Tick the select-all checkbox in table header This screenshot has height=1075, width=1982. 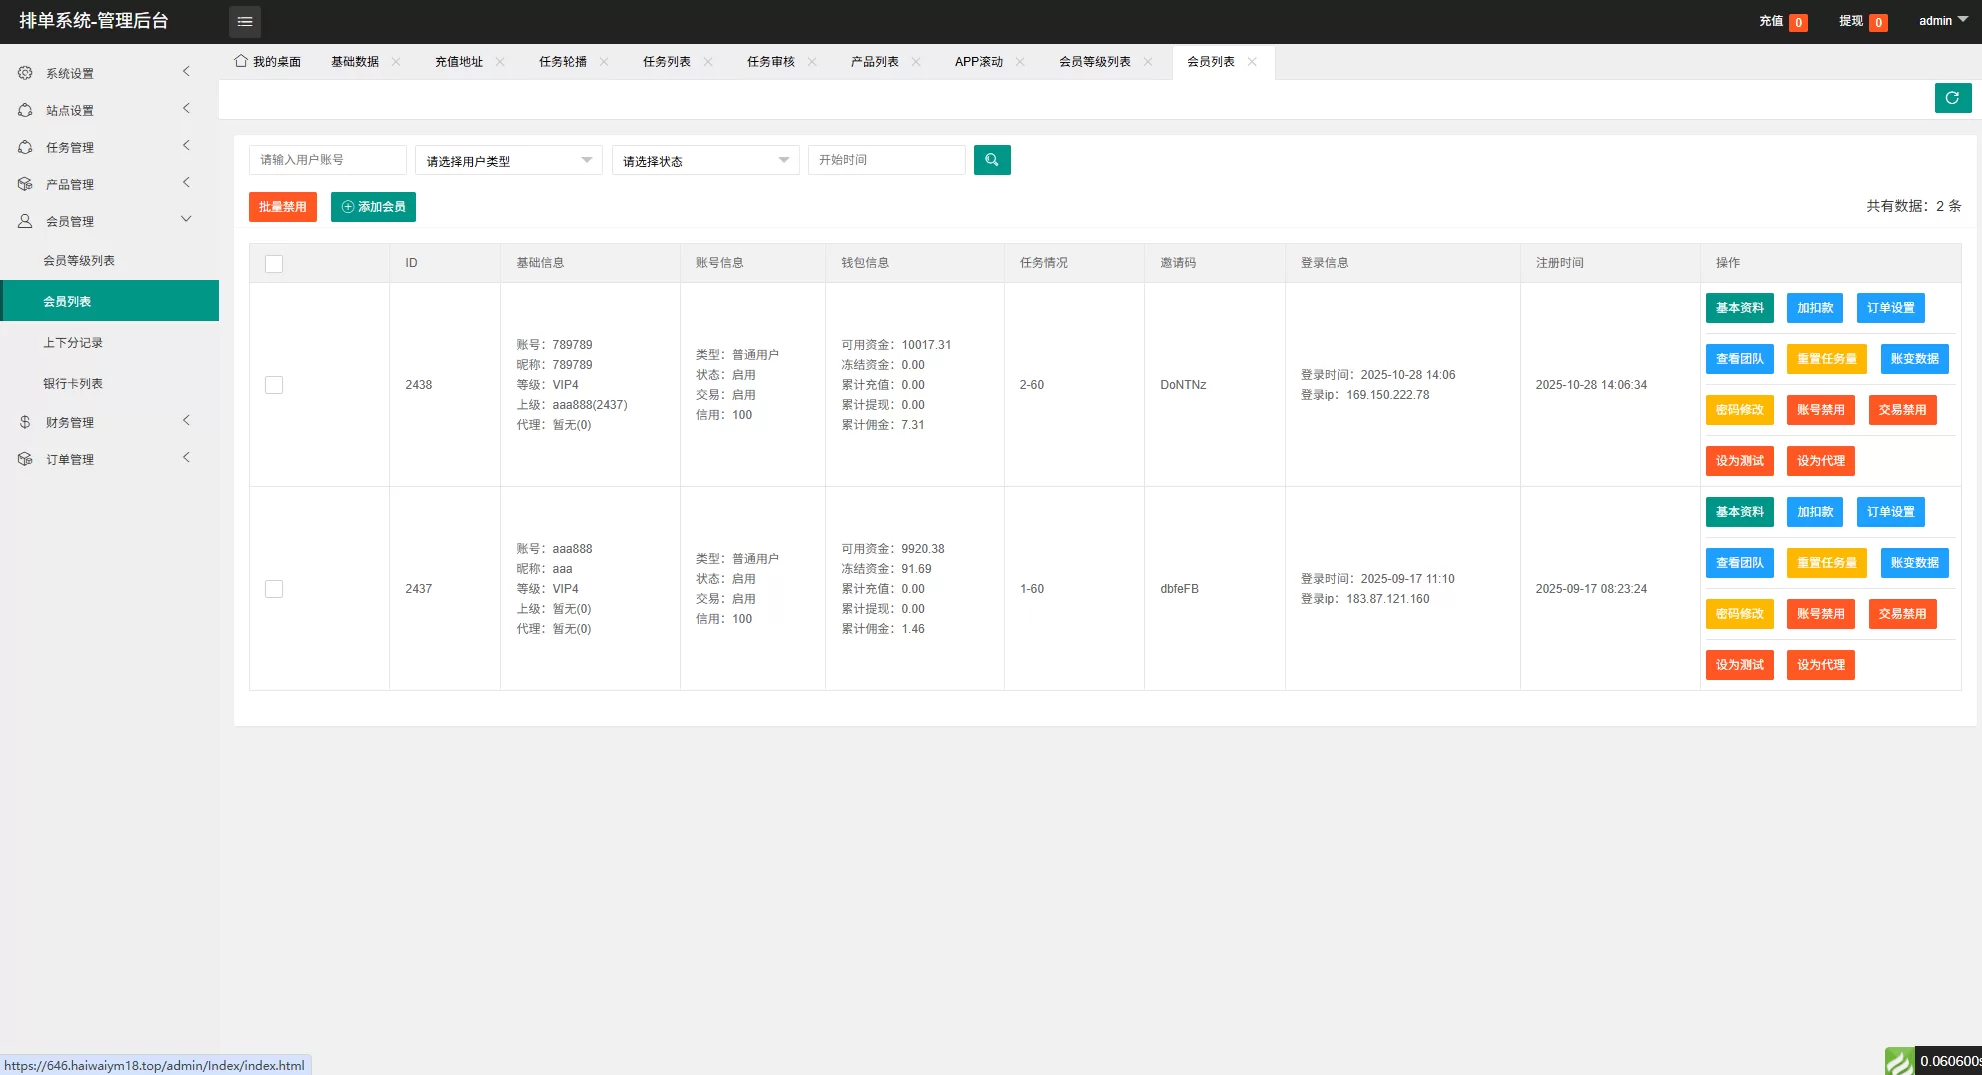(x=274, y=264)
